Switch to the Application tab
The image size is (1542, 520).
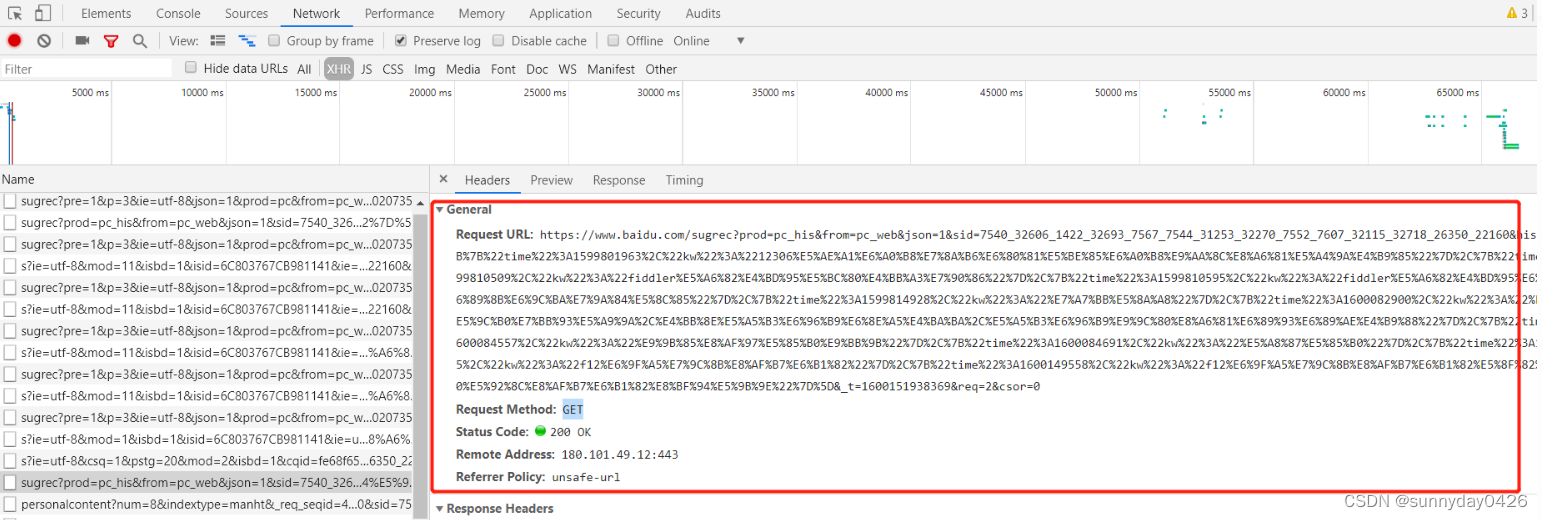(560, 13)
